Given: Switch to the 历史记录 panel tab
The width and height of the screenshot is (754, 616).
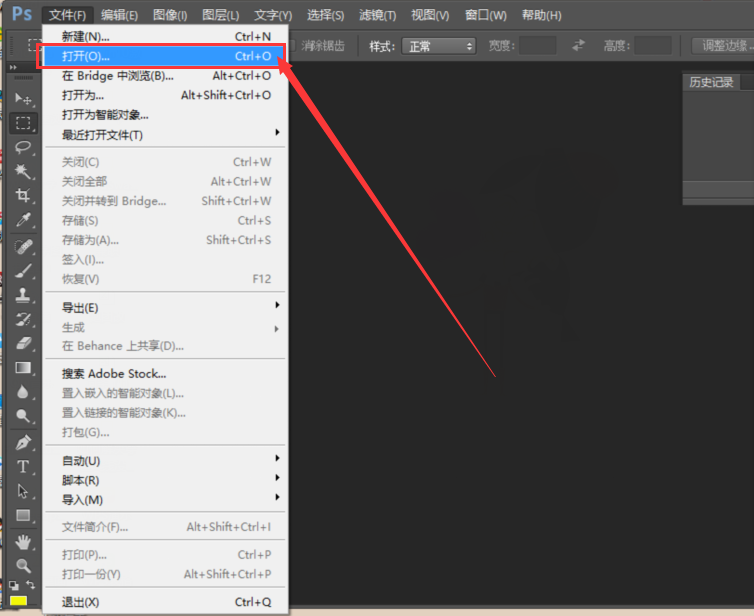Looking at the screenshot, I should coord(711,82).
